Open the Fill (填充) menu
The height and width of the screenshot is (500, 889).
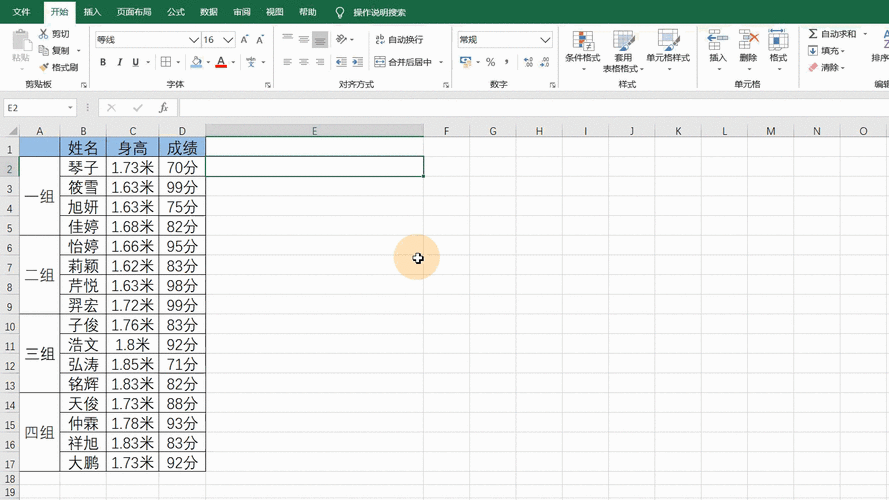click(x=827, y=50)
